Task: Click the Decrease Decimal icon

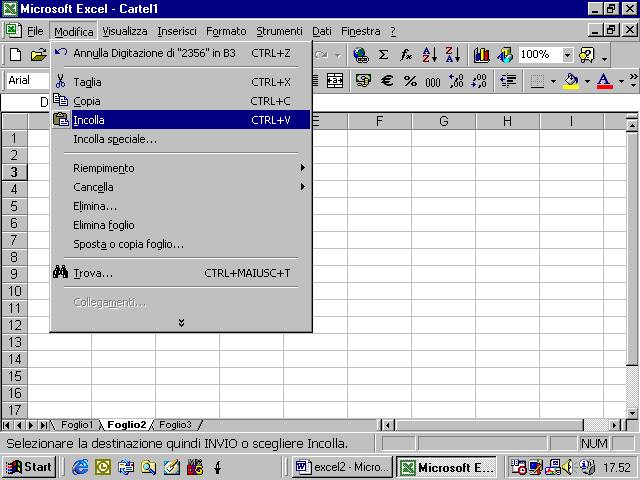Action: pos(479,80)
